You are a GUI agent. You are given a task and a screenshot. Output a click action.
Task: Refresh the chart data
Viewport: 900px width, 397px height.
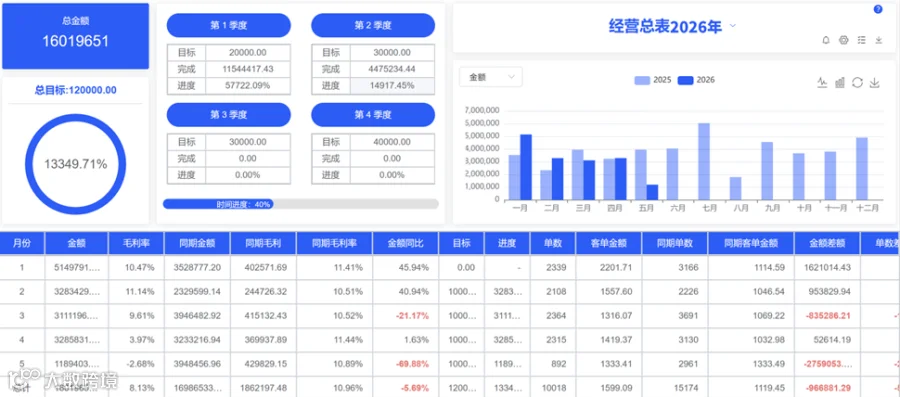(x=858, y=83)
